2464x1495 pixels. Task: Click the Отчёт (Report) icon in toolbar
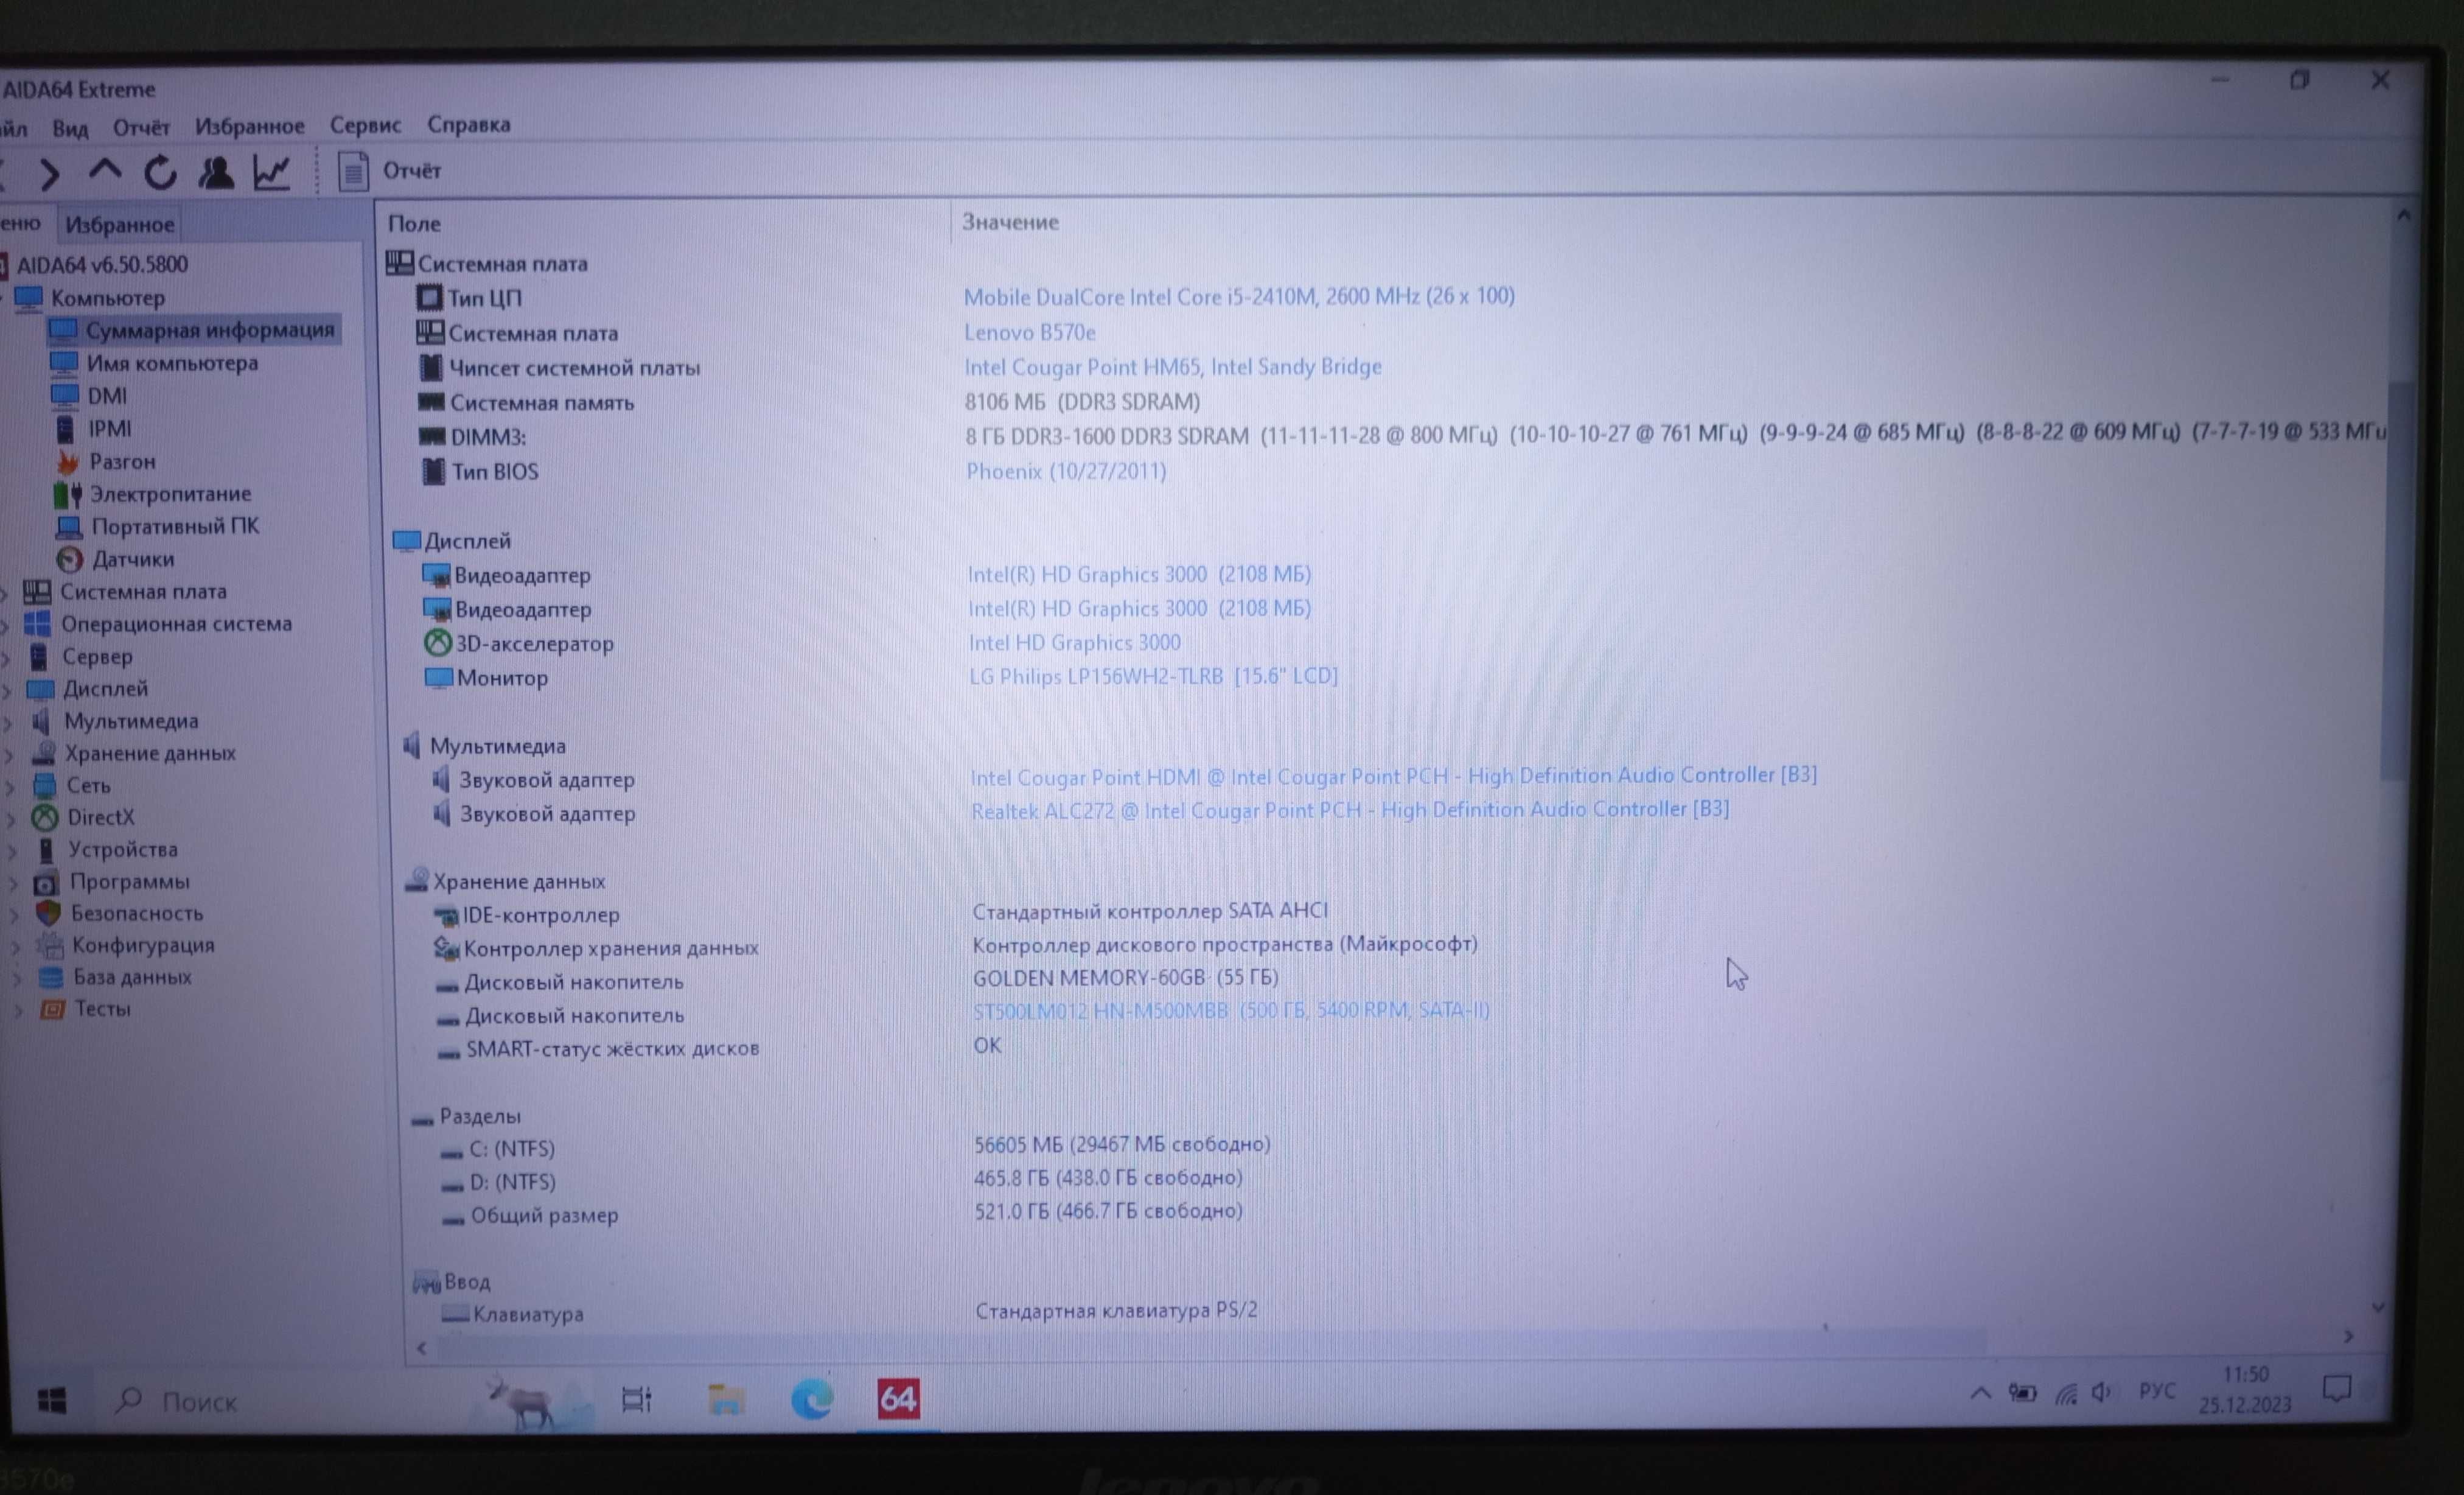pos(352,169)
